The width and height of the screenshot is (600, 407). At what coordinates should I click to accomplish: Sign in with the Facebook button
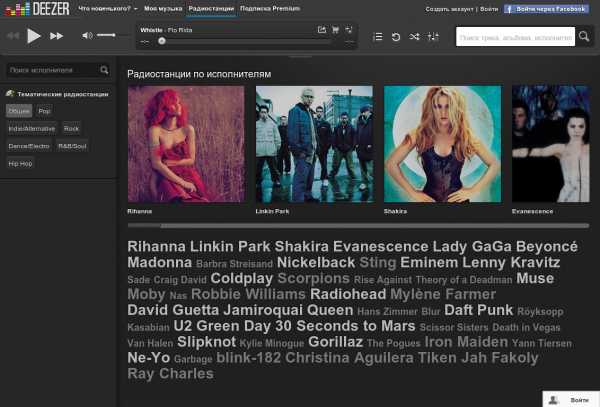[x=546, y=9]
